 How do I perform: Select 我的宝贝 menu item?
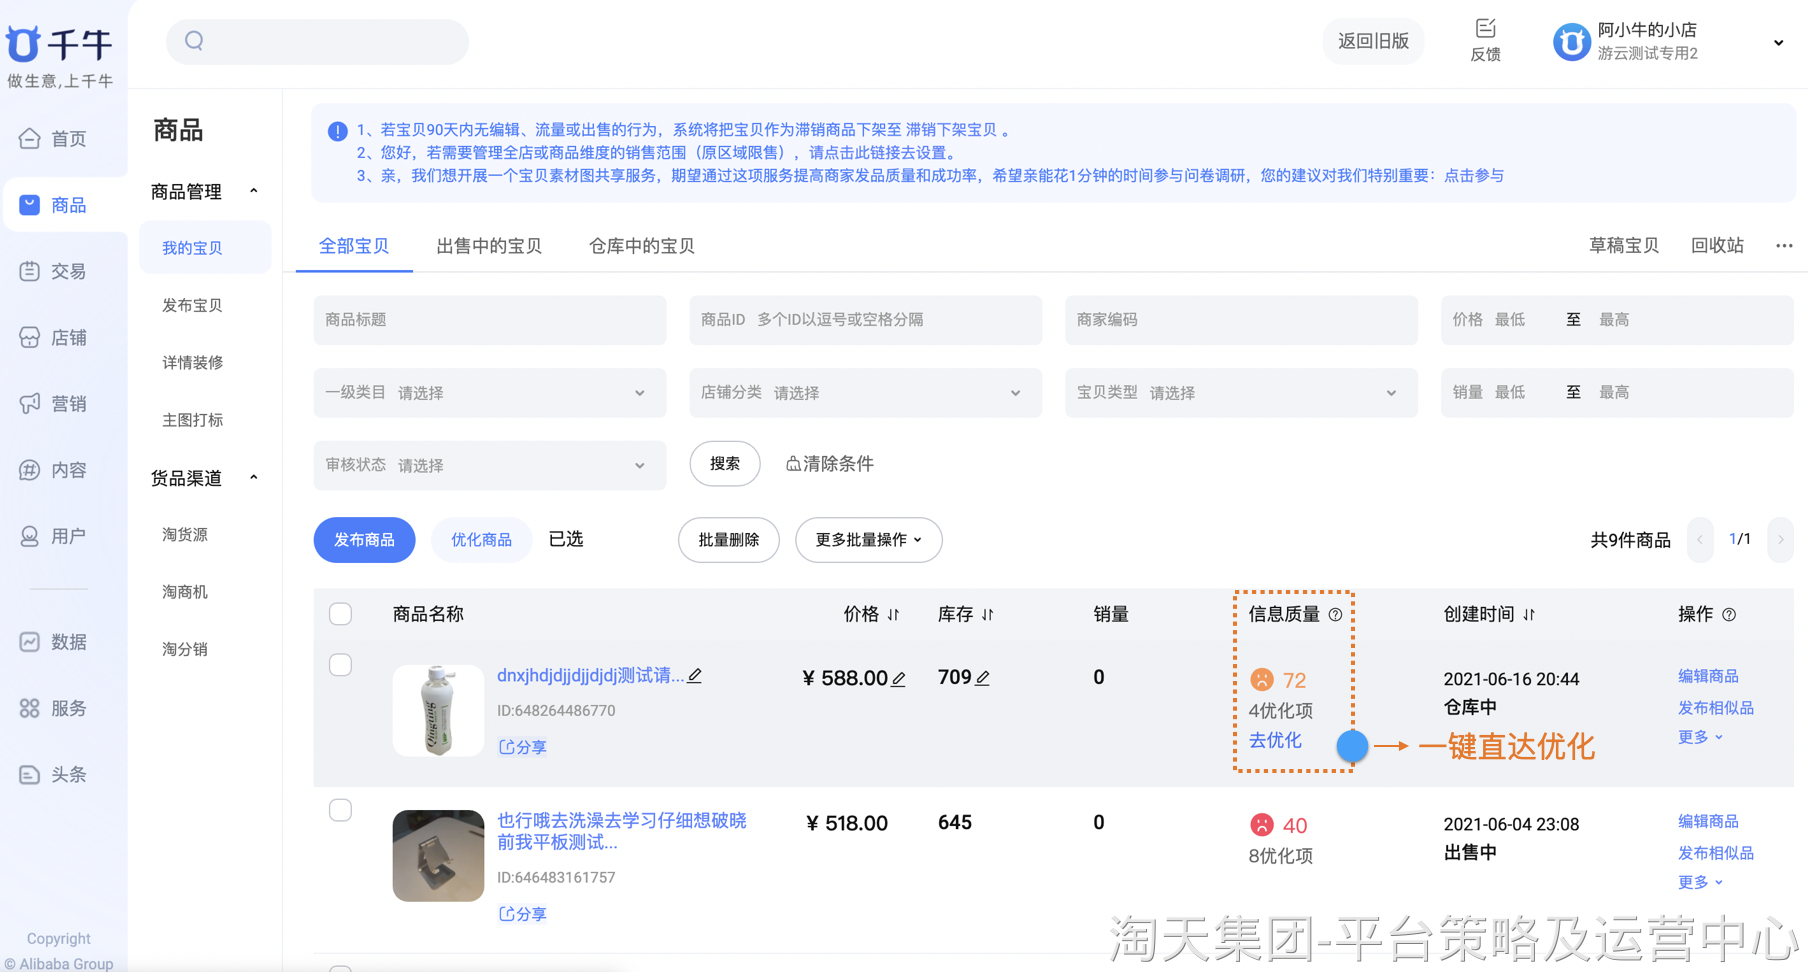[x=205, y=248]
